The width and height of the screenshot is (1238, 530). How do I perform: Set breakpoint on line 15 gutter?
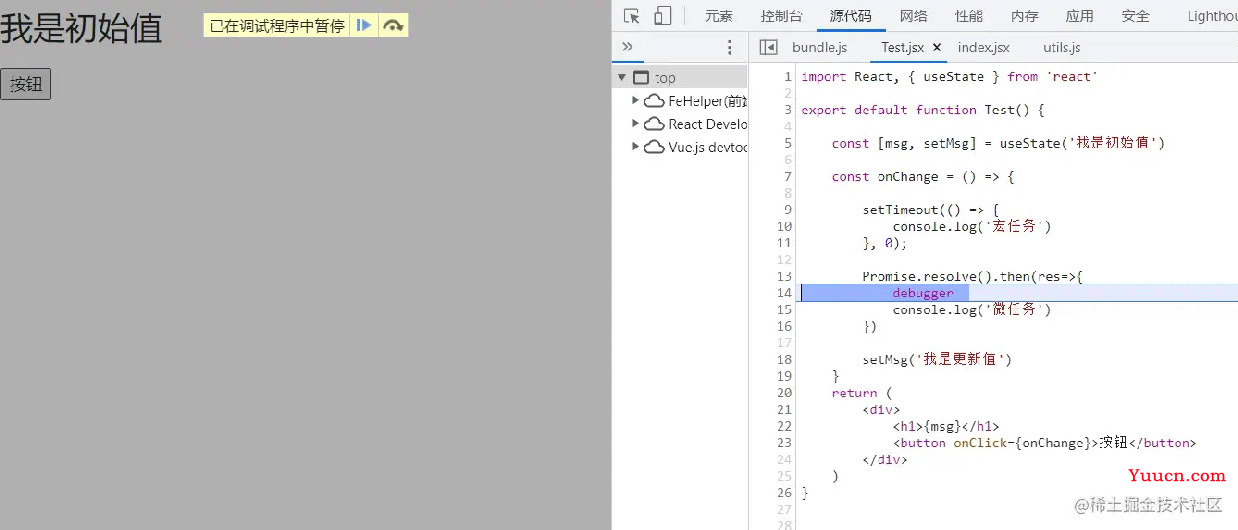784,309
